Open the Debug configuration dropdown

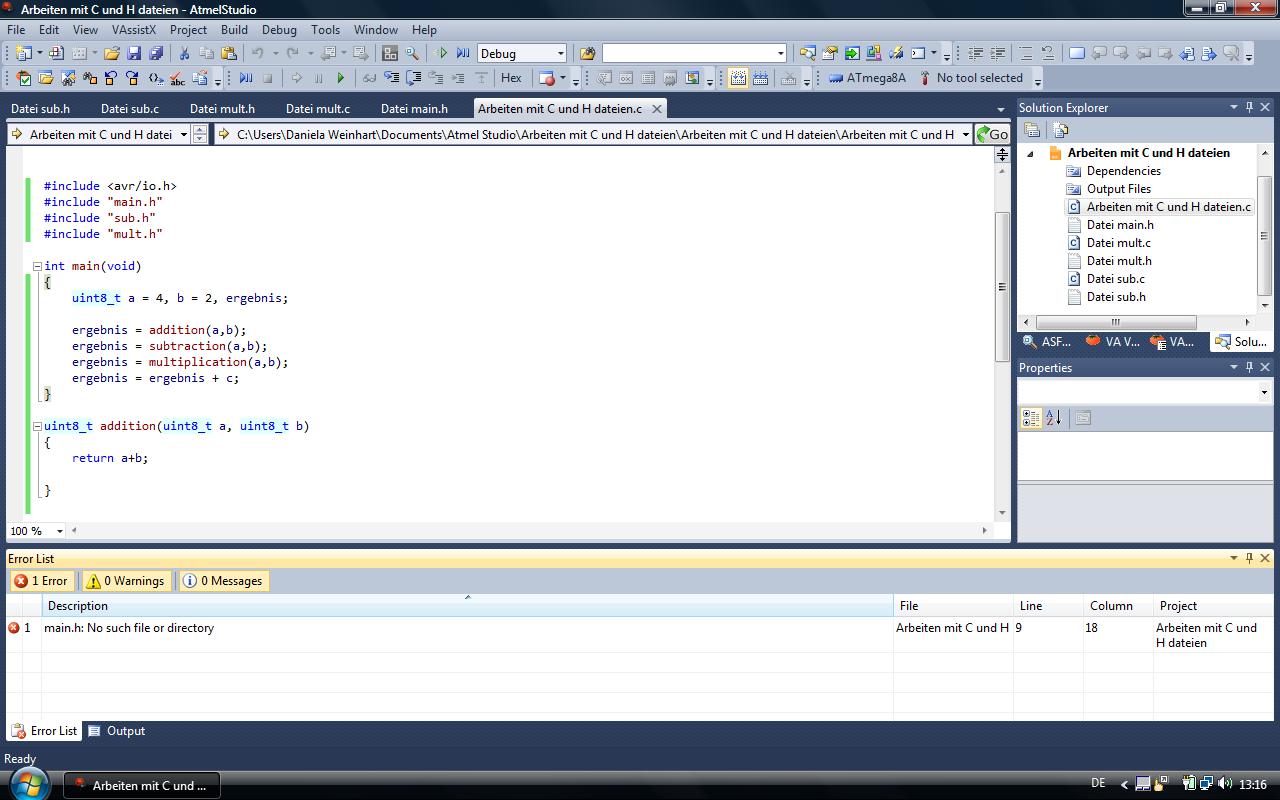[x=560, y=54]
